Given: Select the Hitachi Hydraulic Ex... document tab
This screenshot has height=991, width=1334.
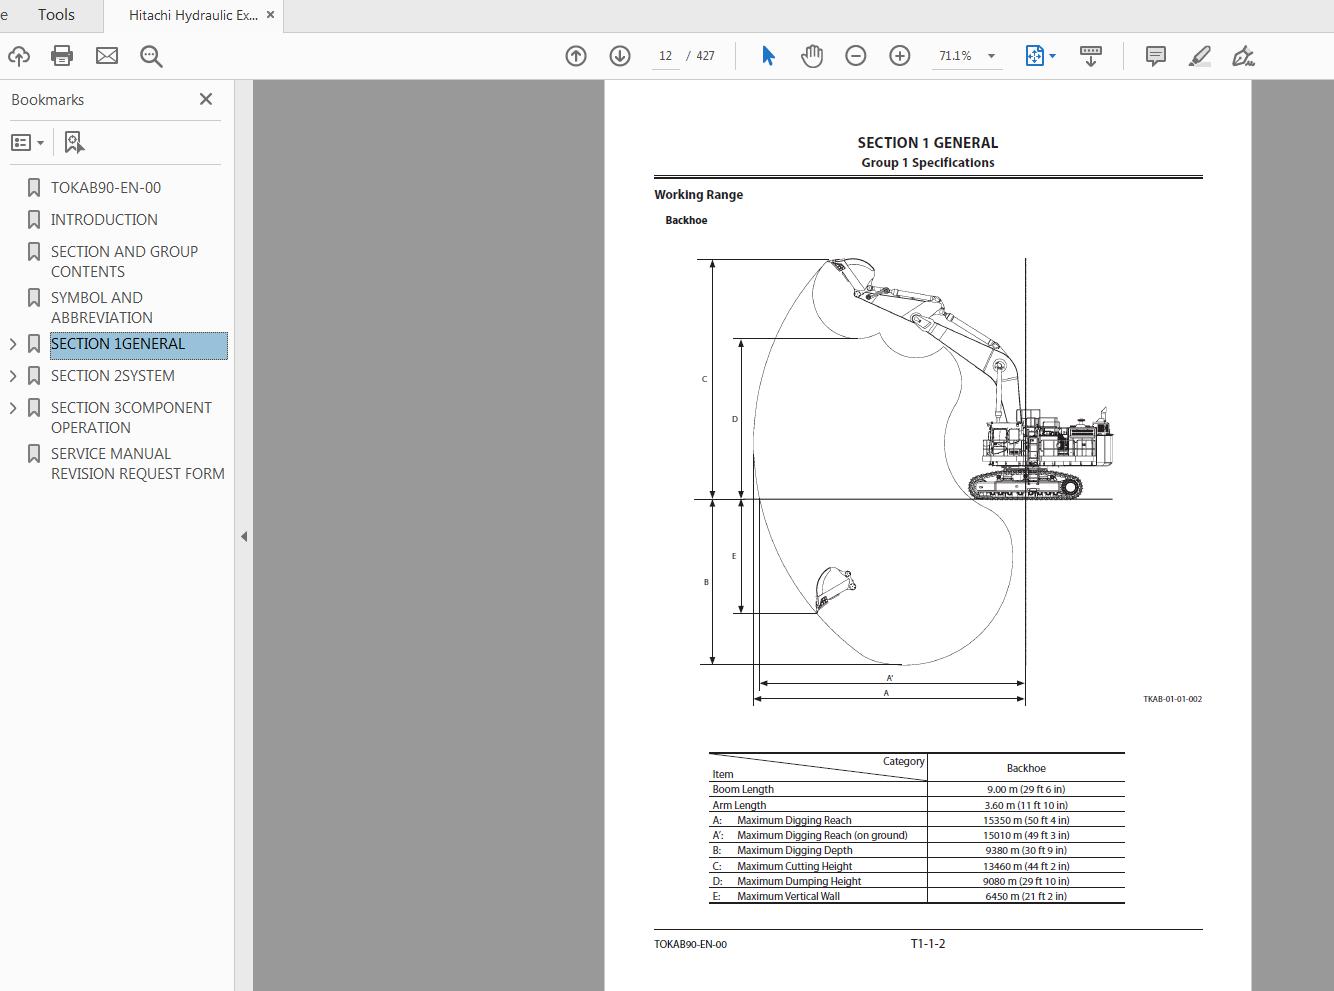Looking at the screenshot, I should pyautogui.click(x=193, y=16).
